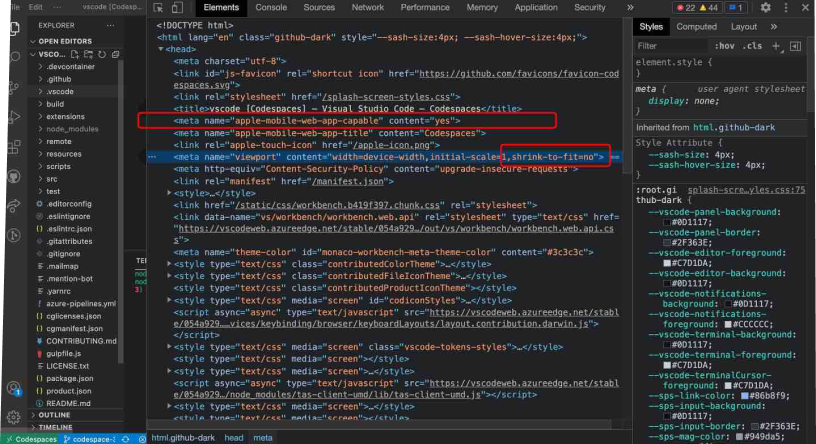The width and height of the screenshot is (816, 444).
Task: Open the GitHub view in activity bar
Action: coord(14,176)
